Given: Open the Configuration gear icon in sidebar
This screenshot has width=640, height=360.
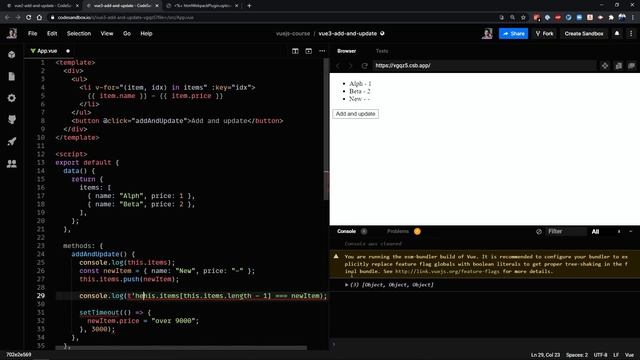Looking at the screenshot, I should (x=12, y=98).
